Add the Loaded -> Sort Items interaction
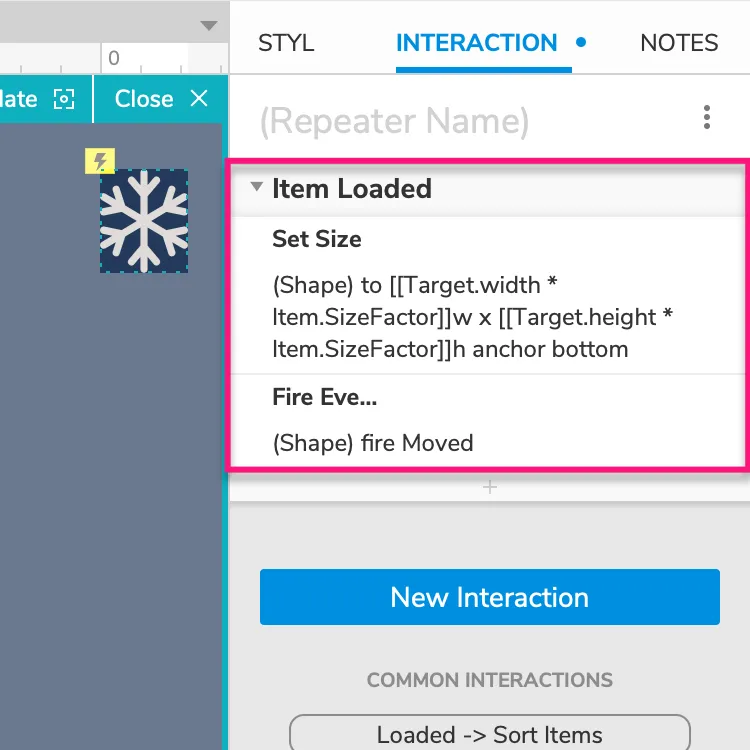Viewport: 750px width, 750px height. pos(489,735)
